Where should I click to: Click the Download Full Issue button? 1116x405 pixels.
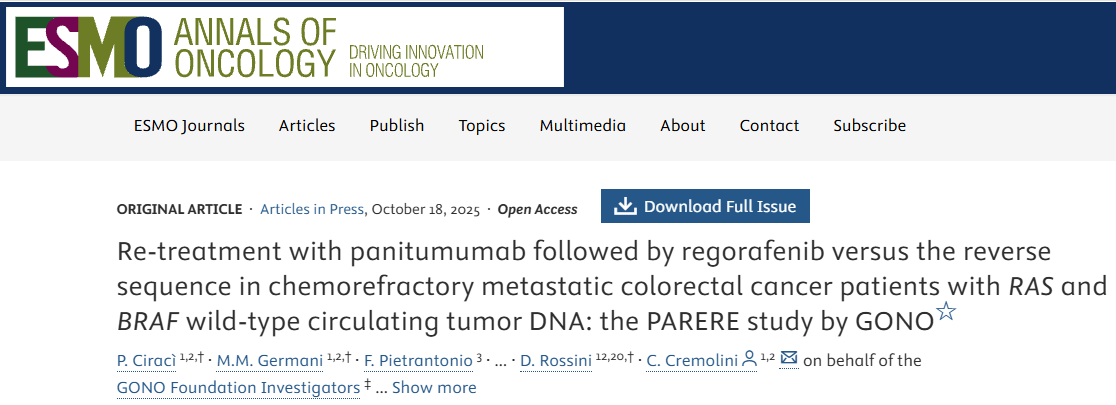pos(705,207)
